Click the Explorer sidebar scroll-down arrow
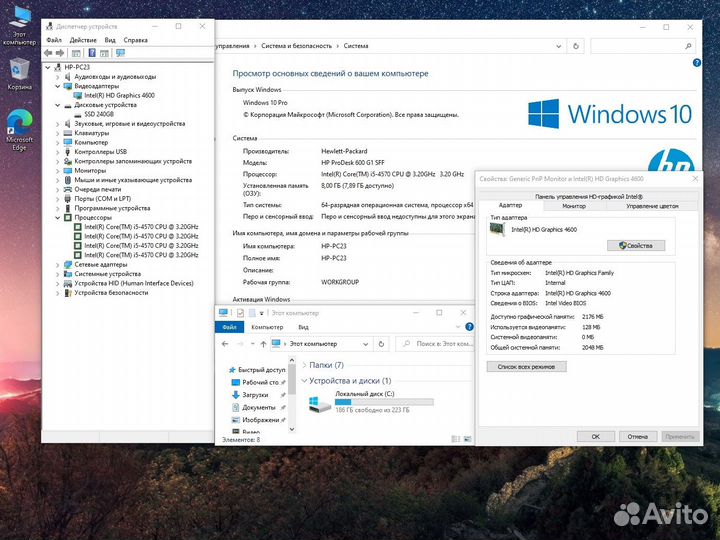720x540 pixels. click(292, 429)
